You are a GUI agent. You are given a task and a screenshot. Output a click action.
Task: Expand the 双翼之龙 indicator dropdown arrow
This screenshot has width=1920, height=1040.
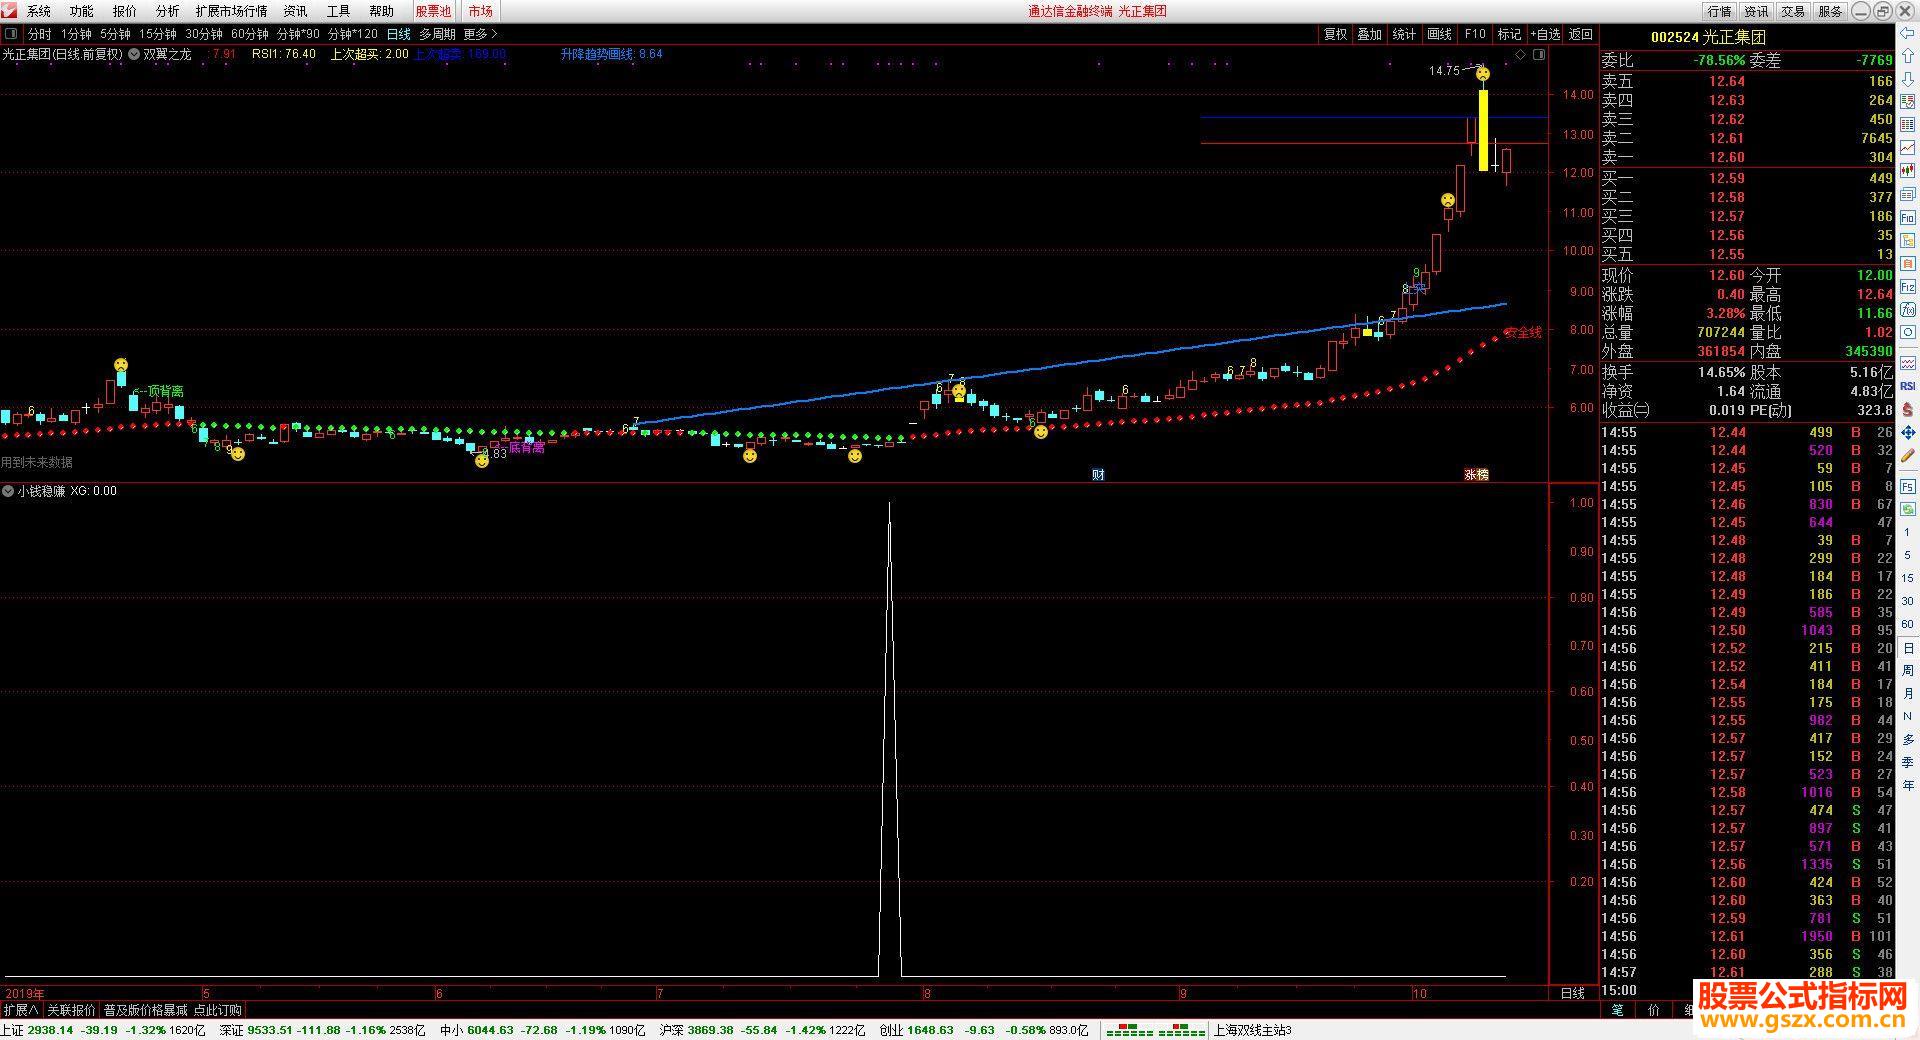[134, 55]
